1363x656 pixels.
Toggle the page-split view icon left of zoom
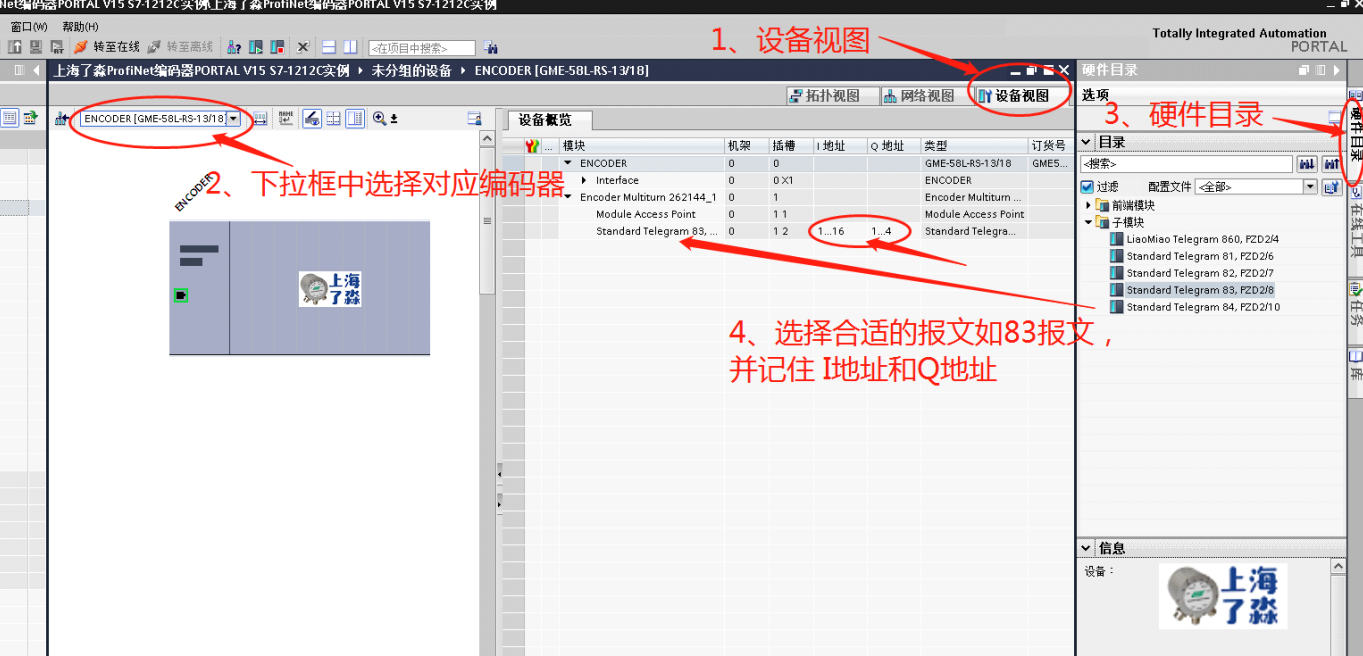(x=355, y=119)
